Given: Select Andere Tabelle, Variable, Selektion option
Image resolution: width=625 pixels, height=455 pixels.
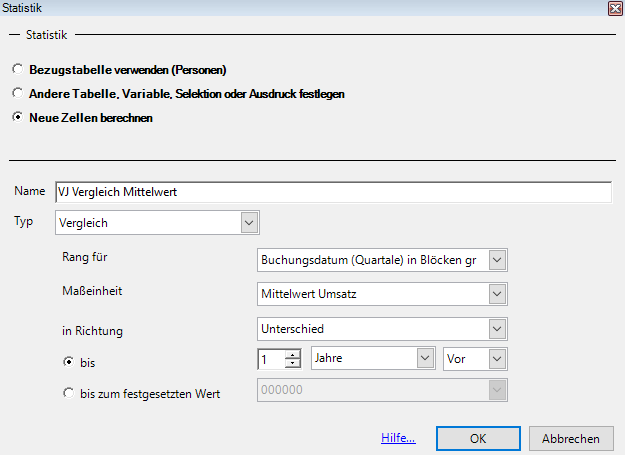Looking at the screenshot, I should pyautogui.click(x=18, y=93).
